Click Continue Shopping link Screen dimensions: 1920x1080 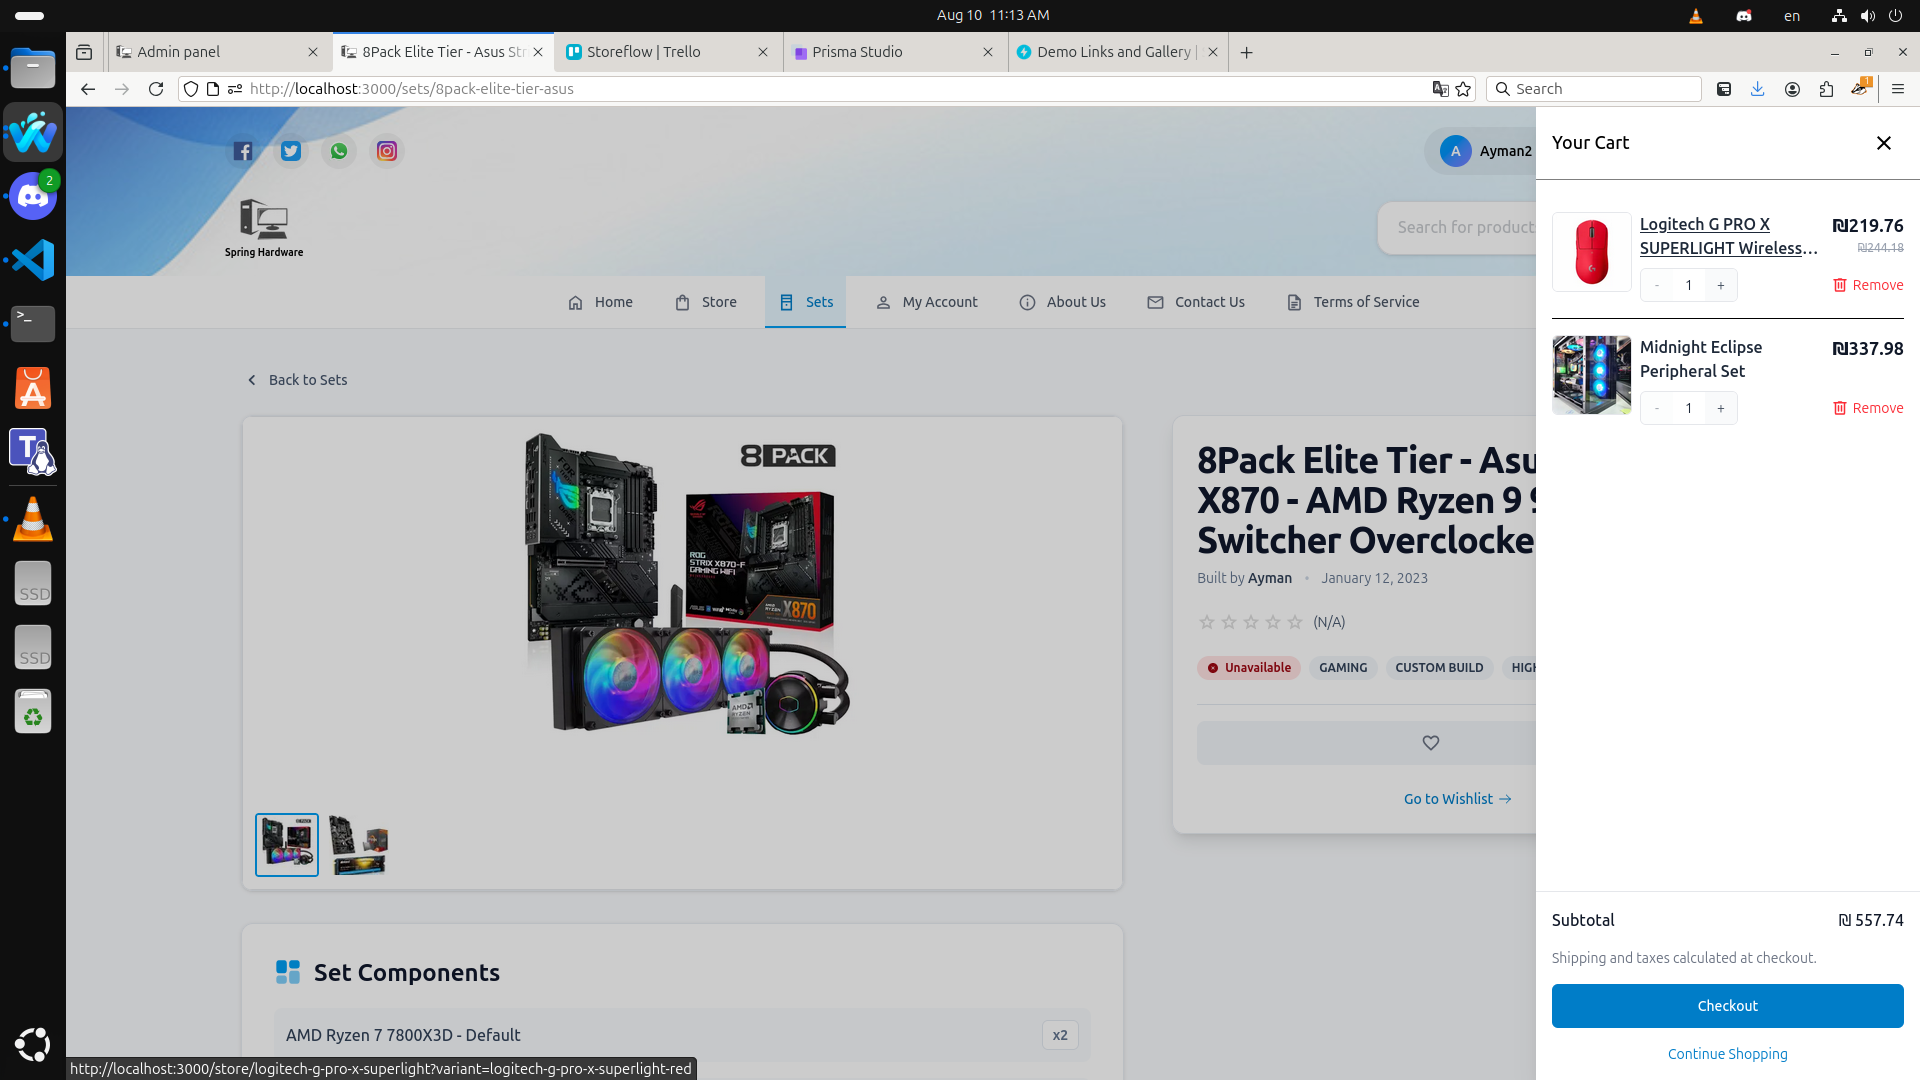[x=1727, y=1054]
